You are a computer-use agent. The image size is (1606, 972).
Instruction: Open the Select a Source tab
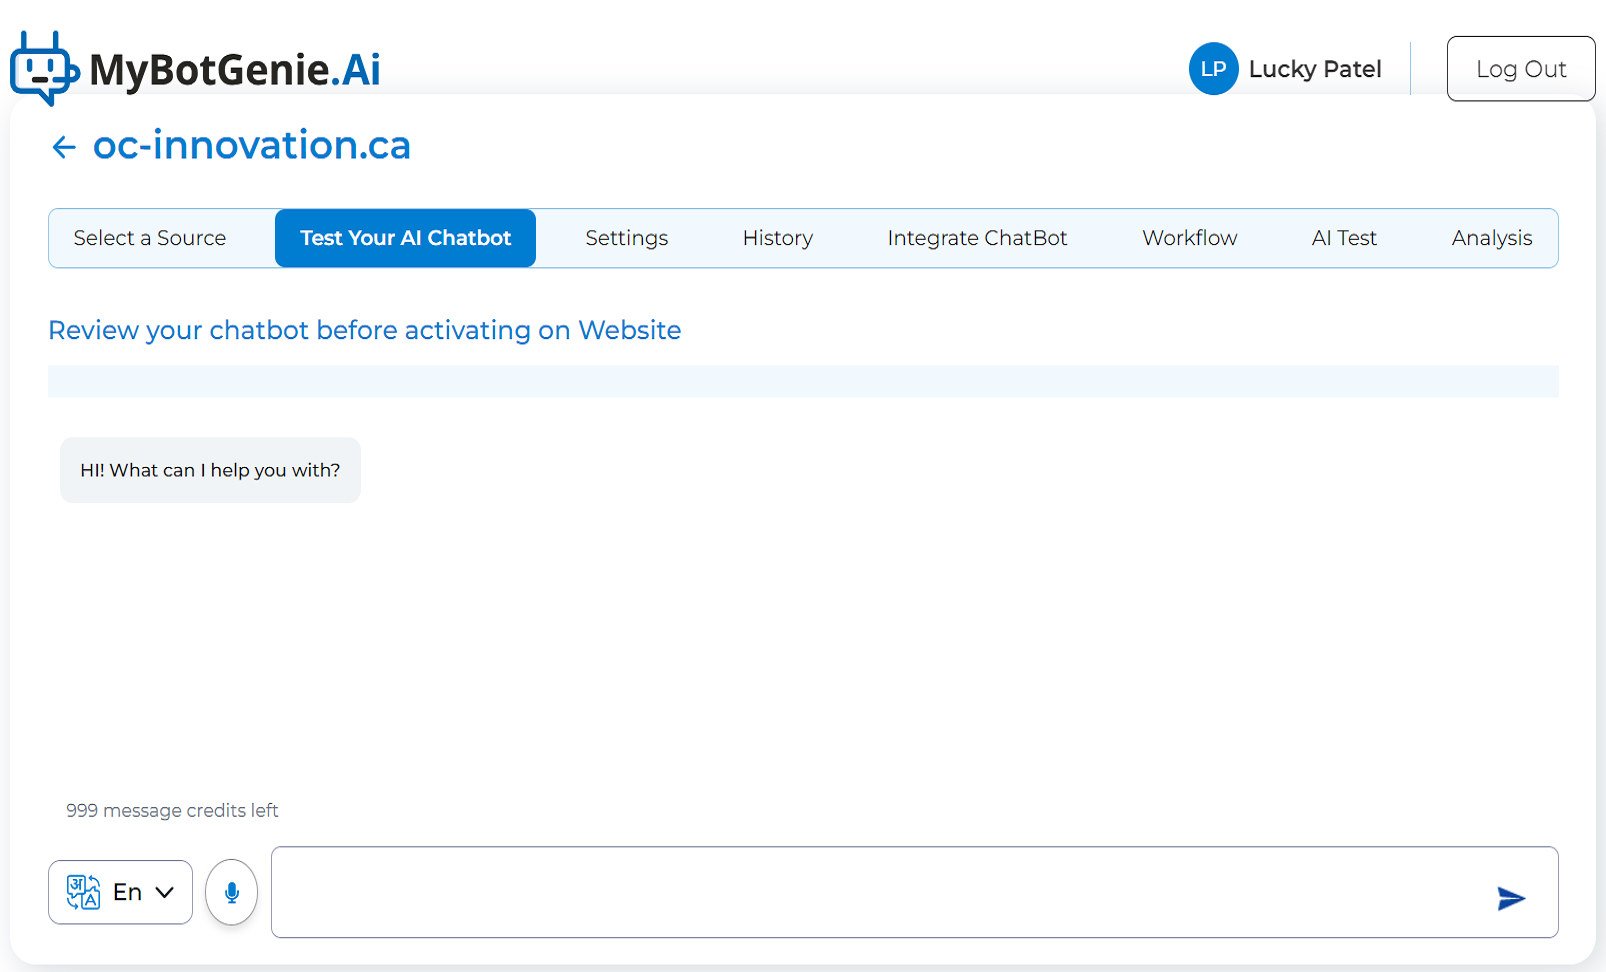(150, 238)
